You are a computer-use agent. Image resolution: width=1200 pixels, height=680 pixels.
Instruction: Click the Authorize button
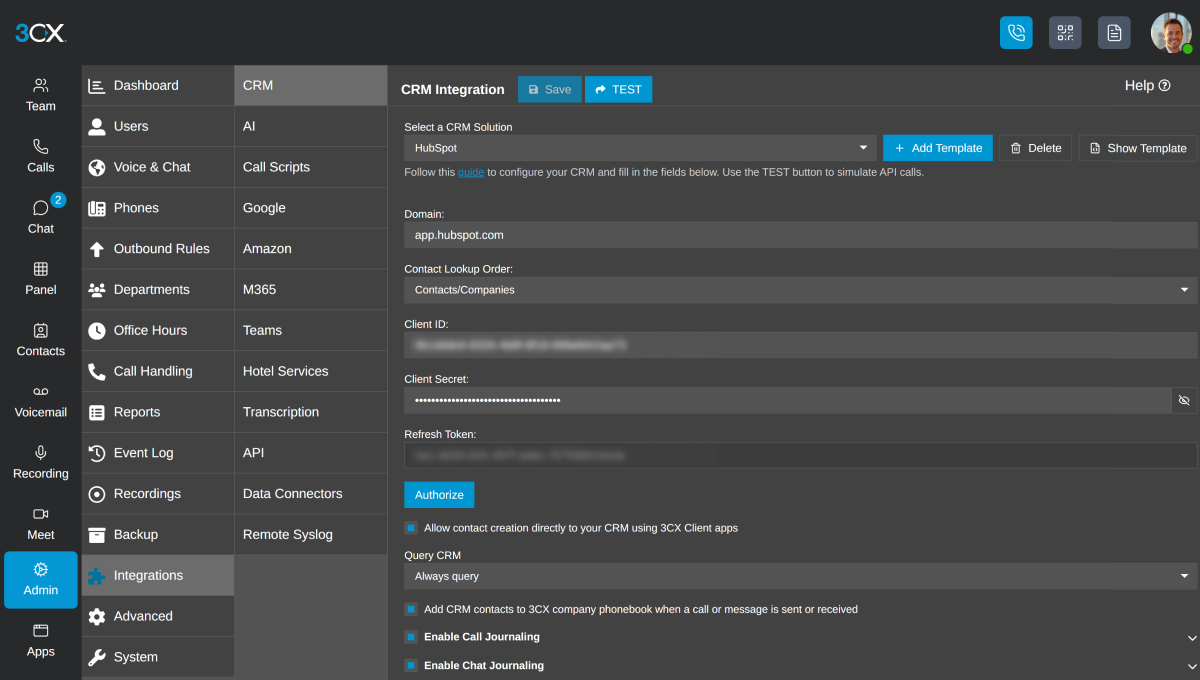pos(439,495)
